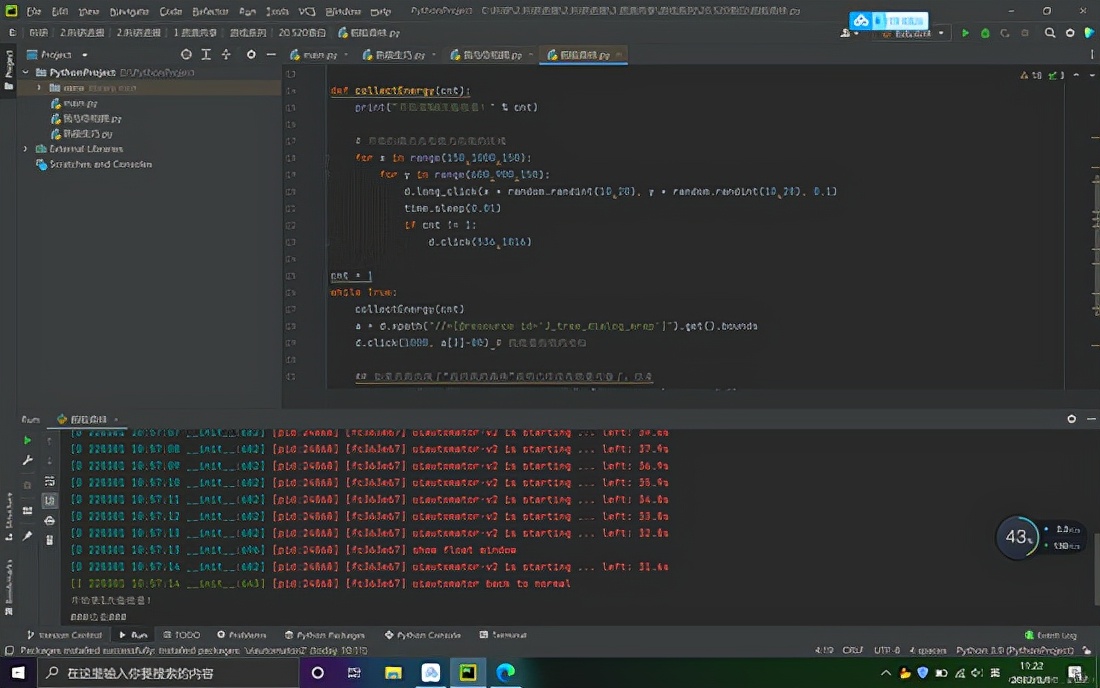
Task: Open the TODO tool window
Action: 183,634
